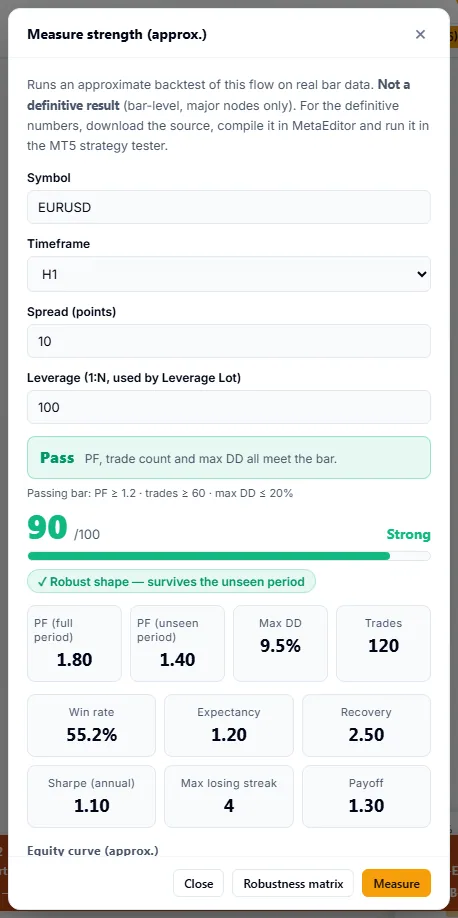Click the Robust shape checkmark badge
The height and width of the screenshot is (918, 458).
tap(171, 581)
